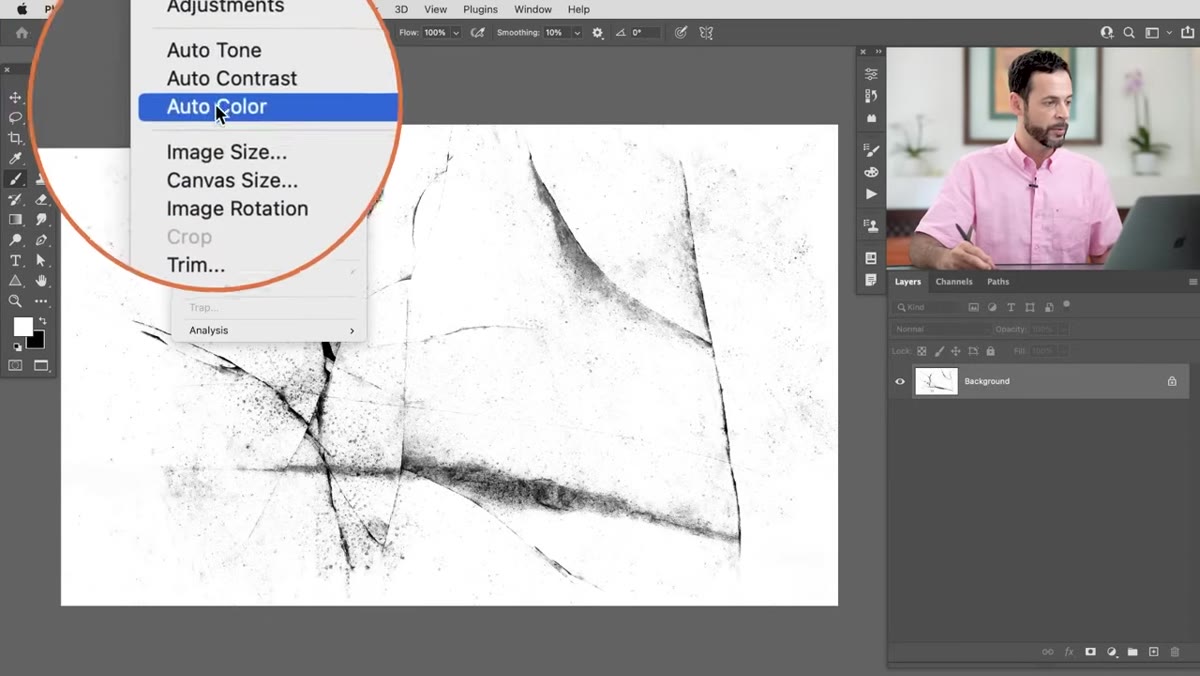Open butterfly symmetry paint options
The width and height of the screenshot is (1200, 676).
706,33
